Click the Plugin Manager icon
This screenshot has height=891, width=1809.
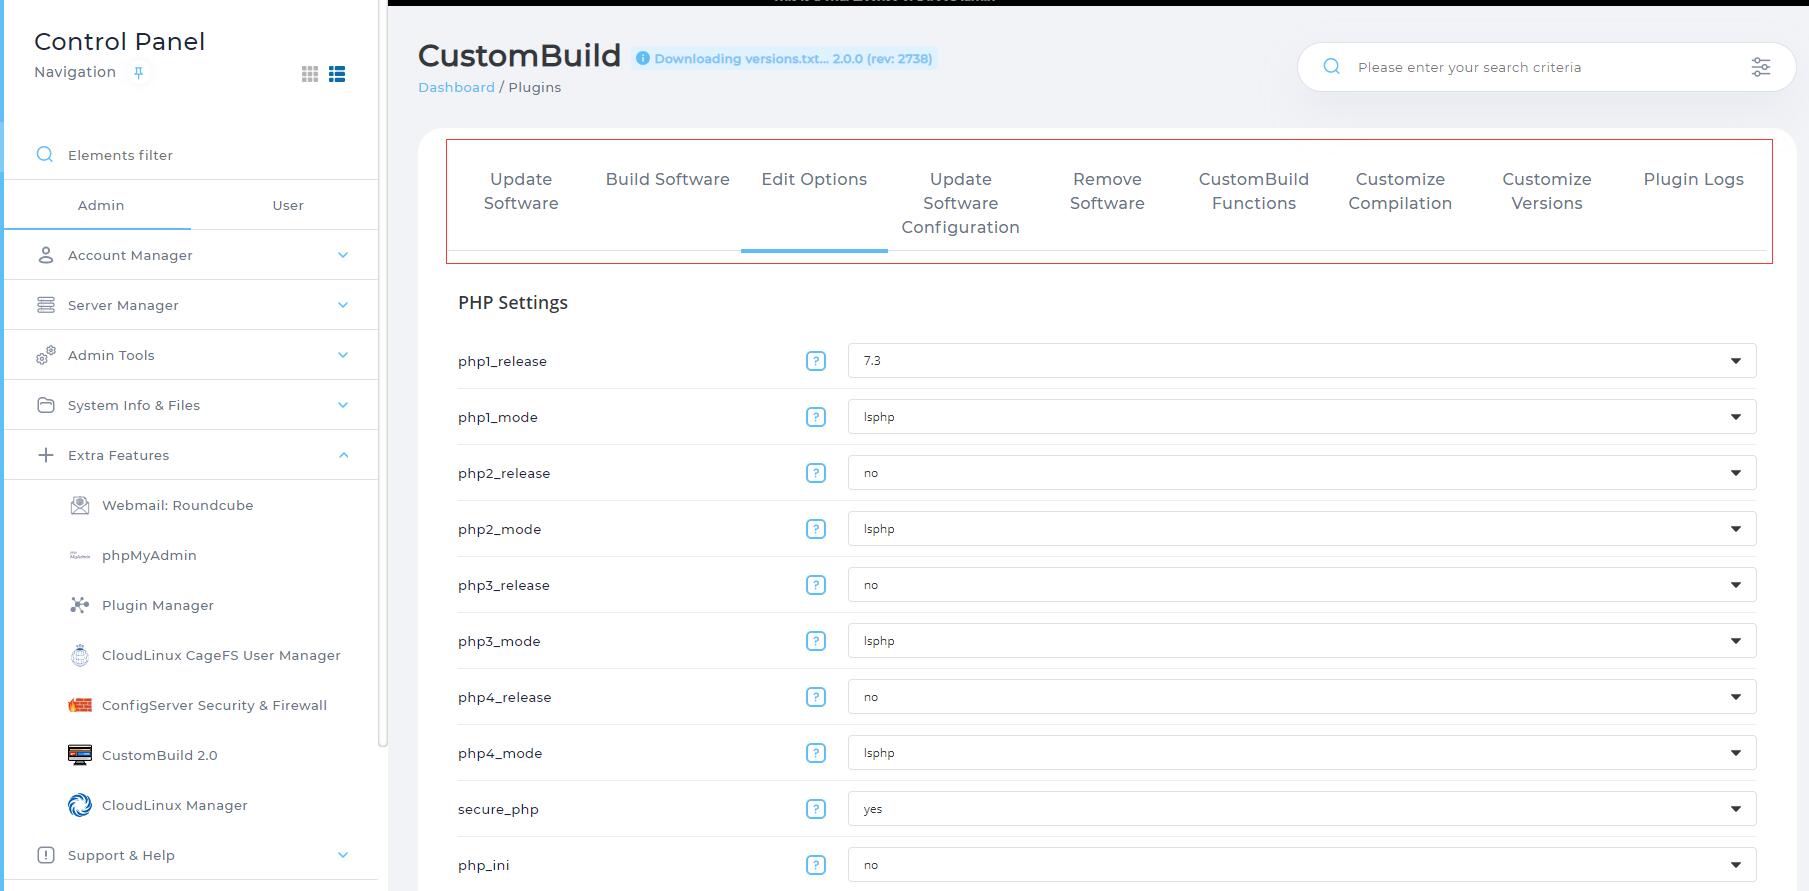tap(80, 605)
